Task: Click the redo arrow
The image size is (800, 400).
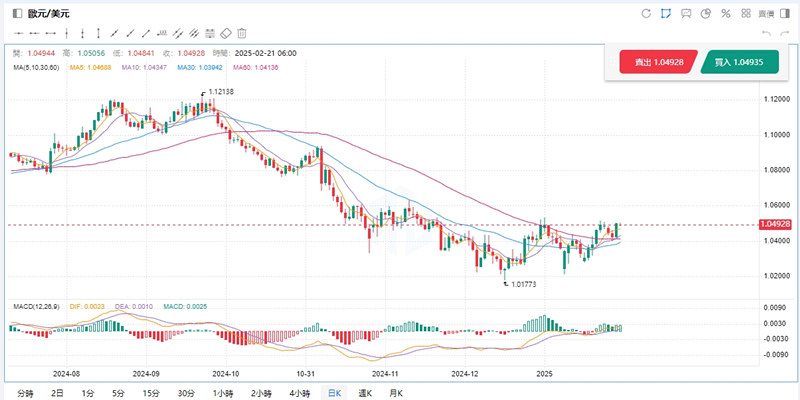Action: pos(786,33)
